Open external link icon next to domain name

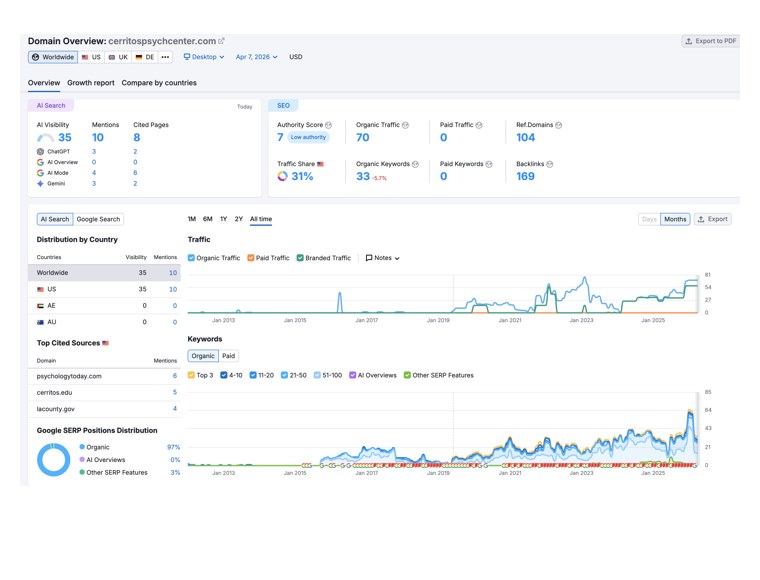click(221, 41)
